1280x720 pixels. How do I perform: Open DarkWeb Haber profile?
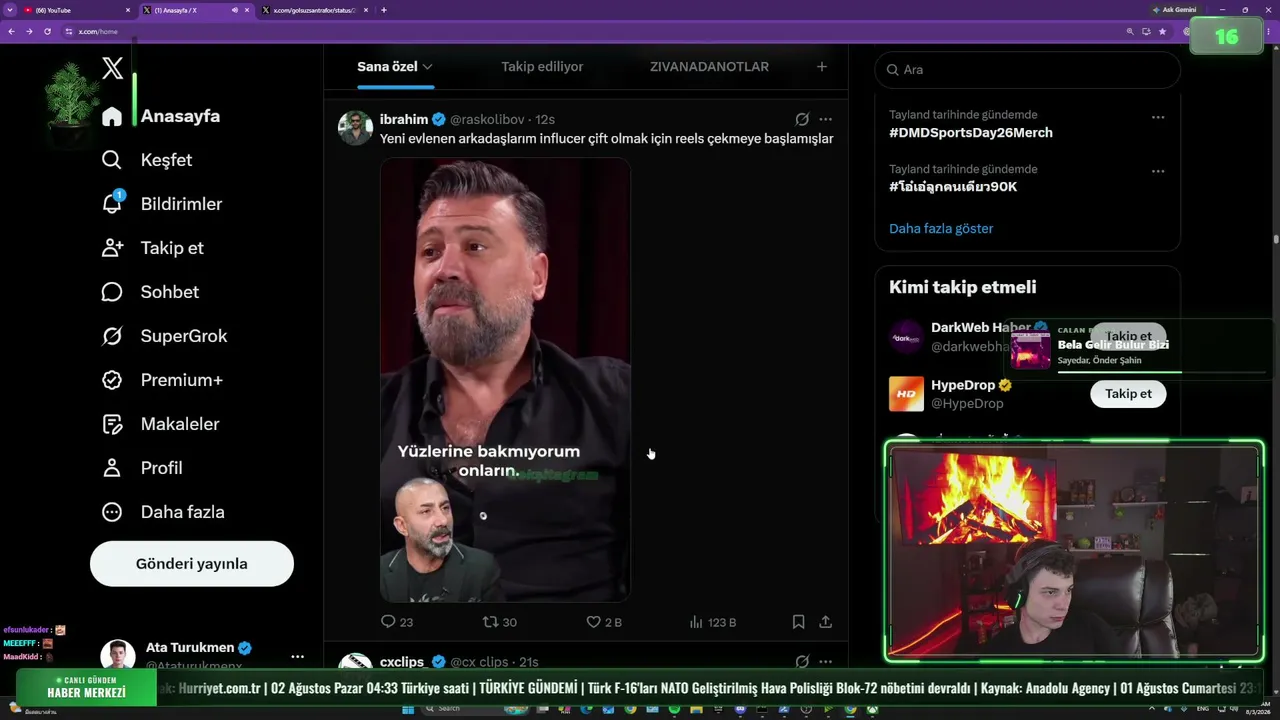[x=980, y=327]
